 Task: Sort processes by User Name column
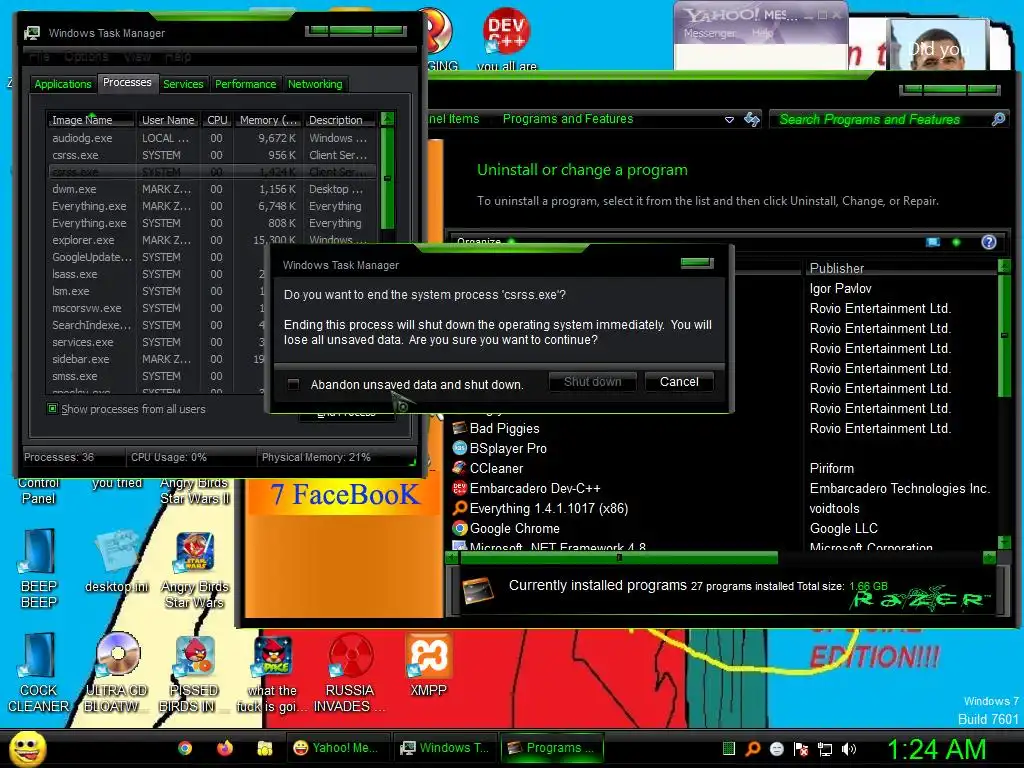pyautogui.click(x=168, y=120)
